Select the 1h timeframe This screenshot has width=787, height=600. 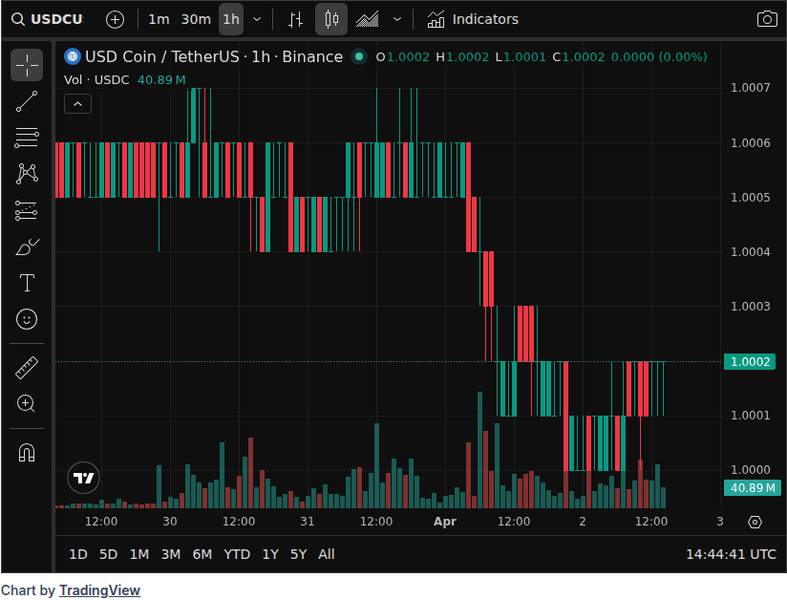(x=231, y=19)
